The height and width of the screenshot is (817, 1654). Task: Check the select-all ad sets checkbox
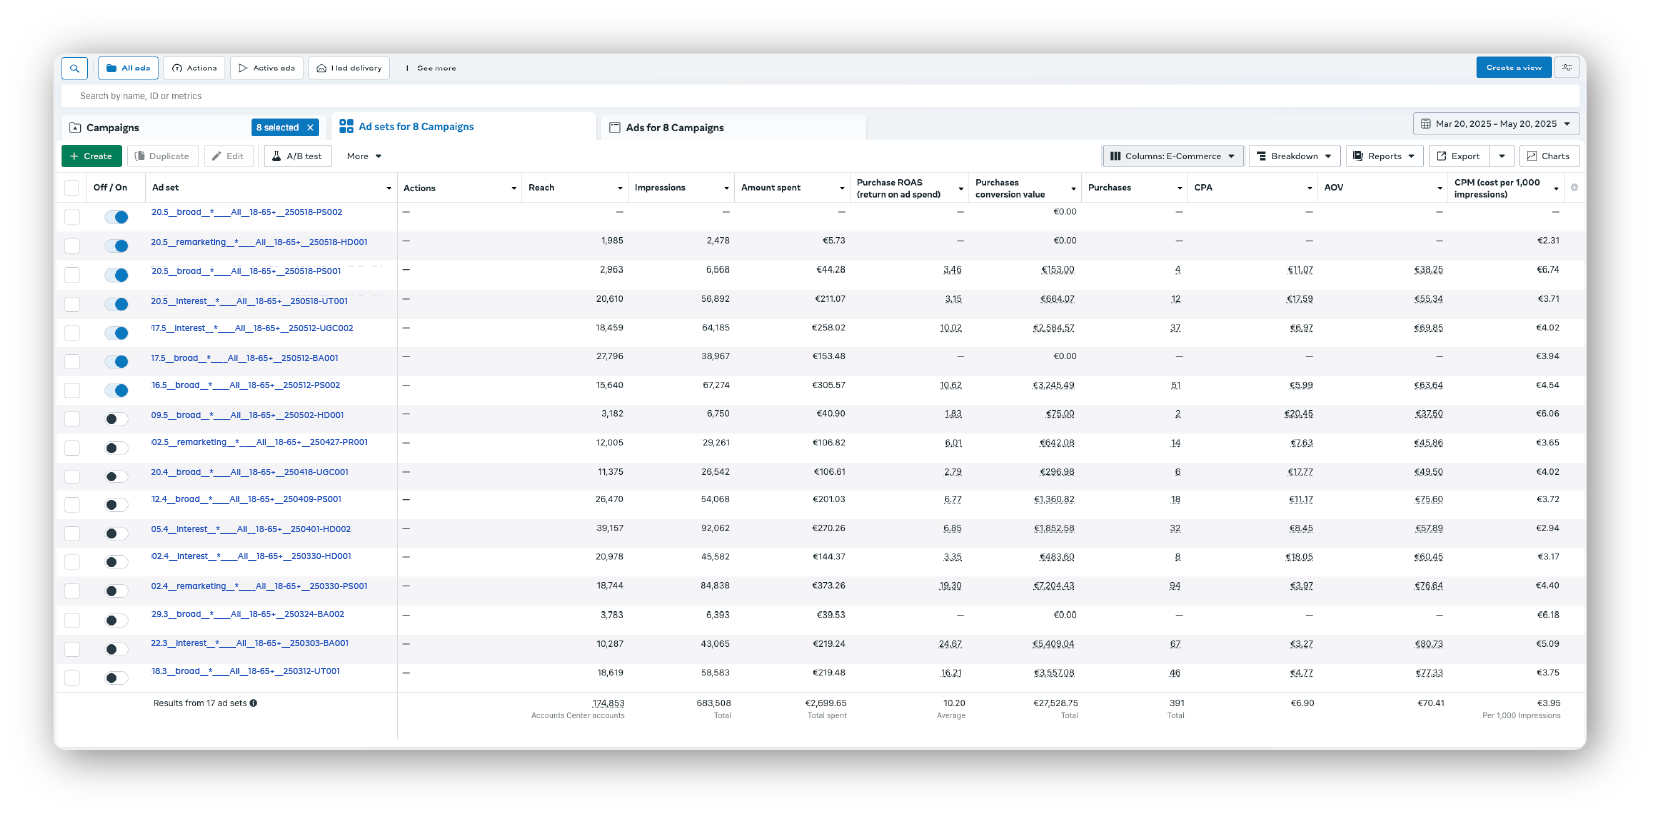(x=71, y=188)
